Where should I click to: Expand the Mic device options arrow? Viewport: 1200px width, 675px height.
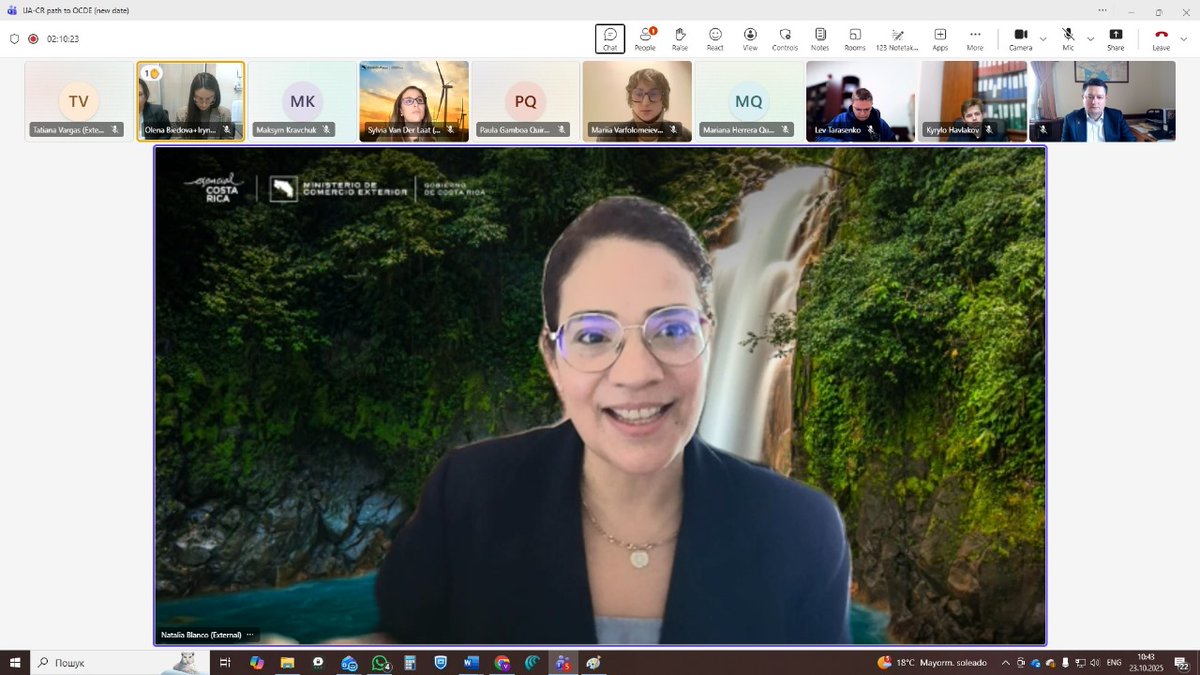coord(1090,39)
